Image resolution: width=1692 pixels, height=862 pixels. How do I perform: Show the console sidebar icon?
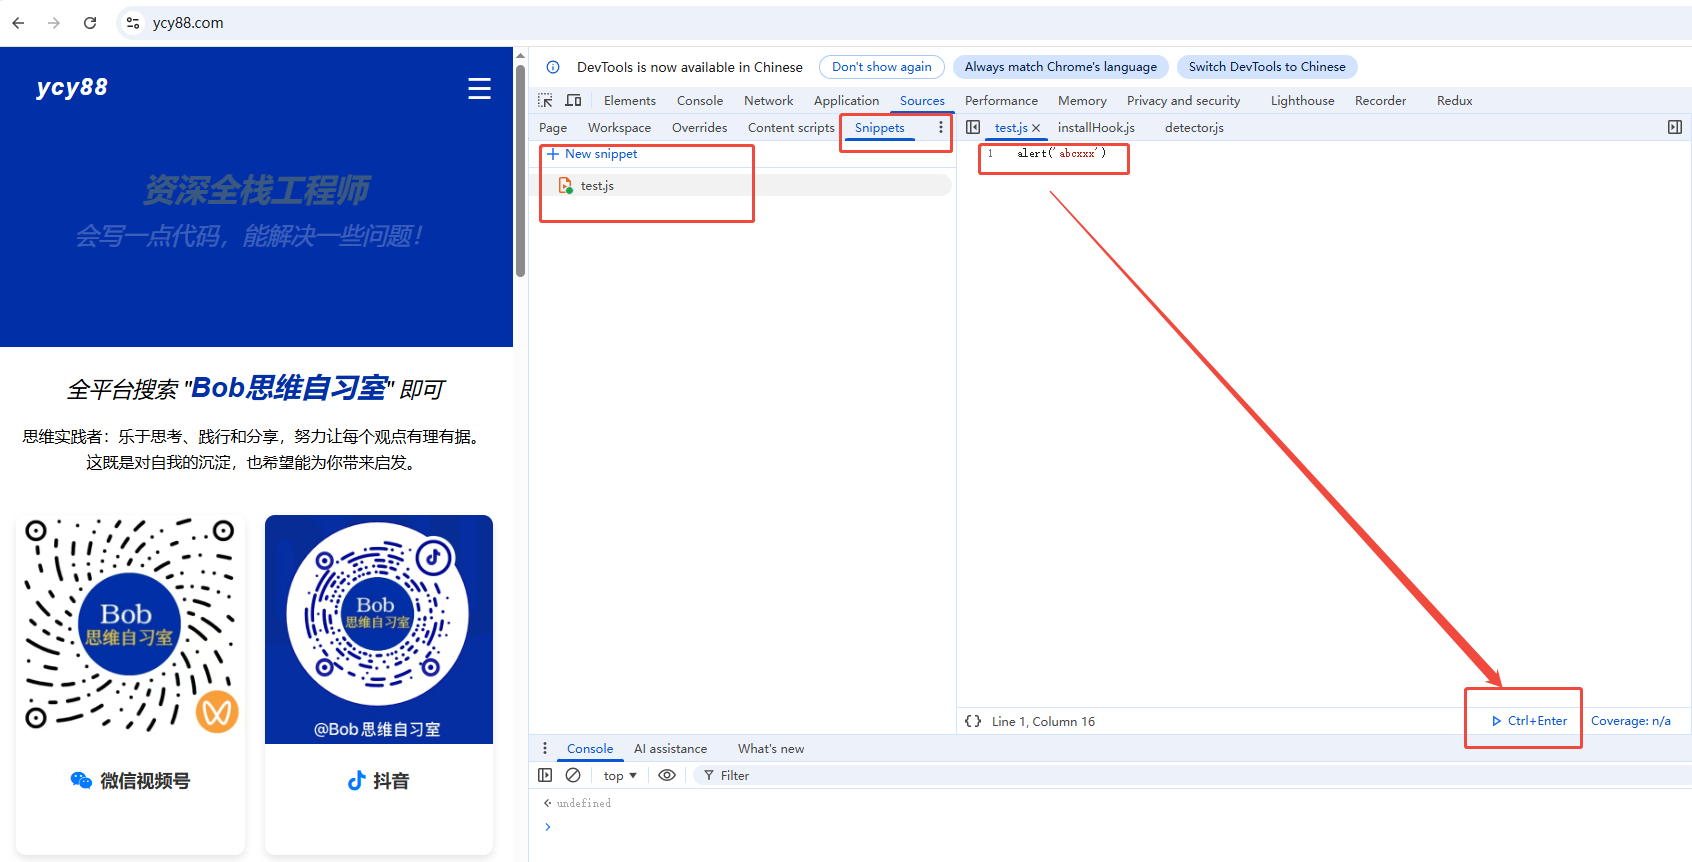pyautogui.click(x=545, y=775)
